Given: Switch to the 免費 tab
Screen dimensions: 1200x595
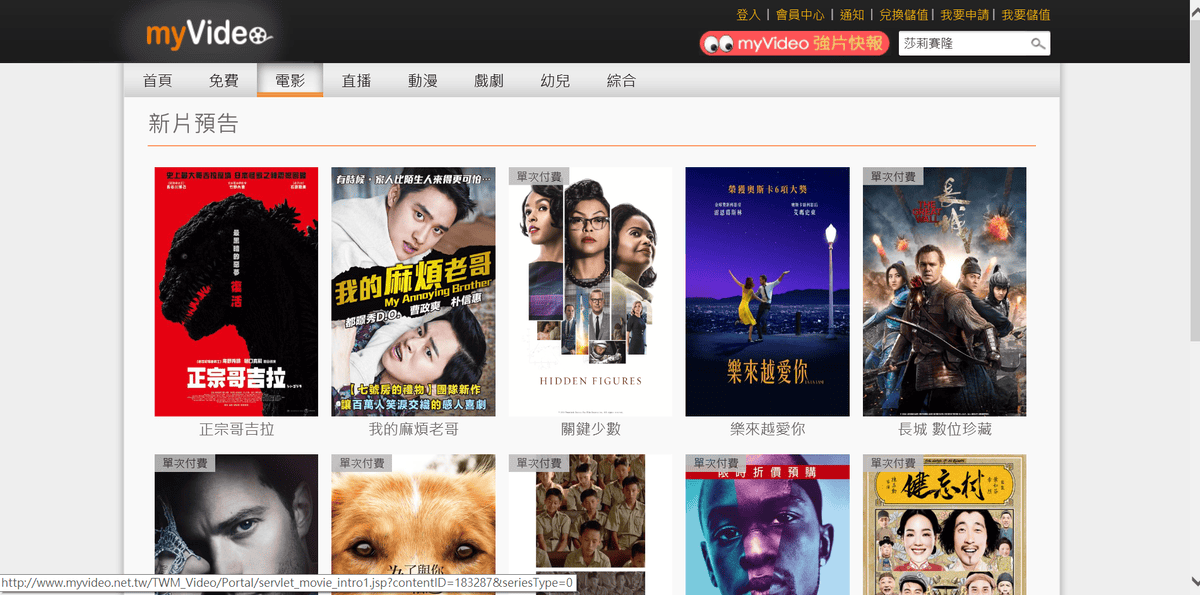Looking at the screenshot, I should [224, 81].
